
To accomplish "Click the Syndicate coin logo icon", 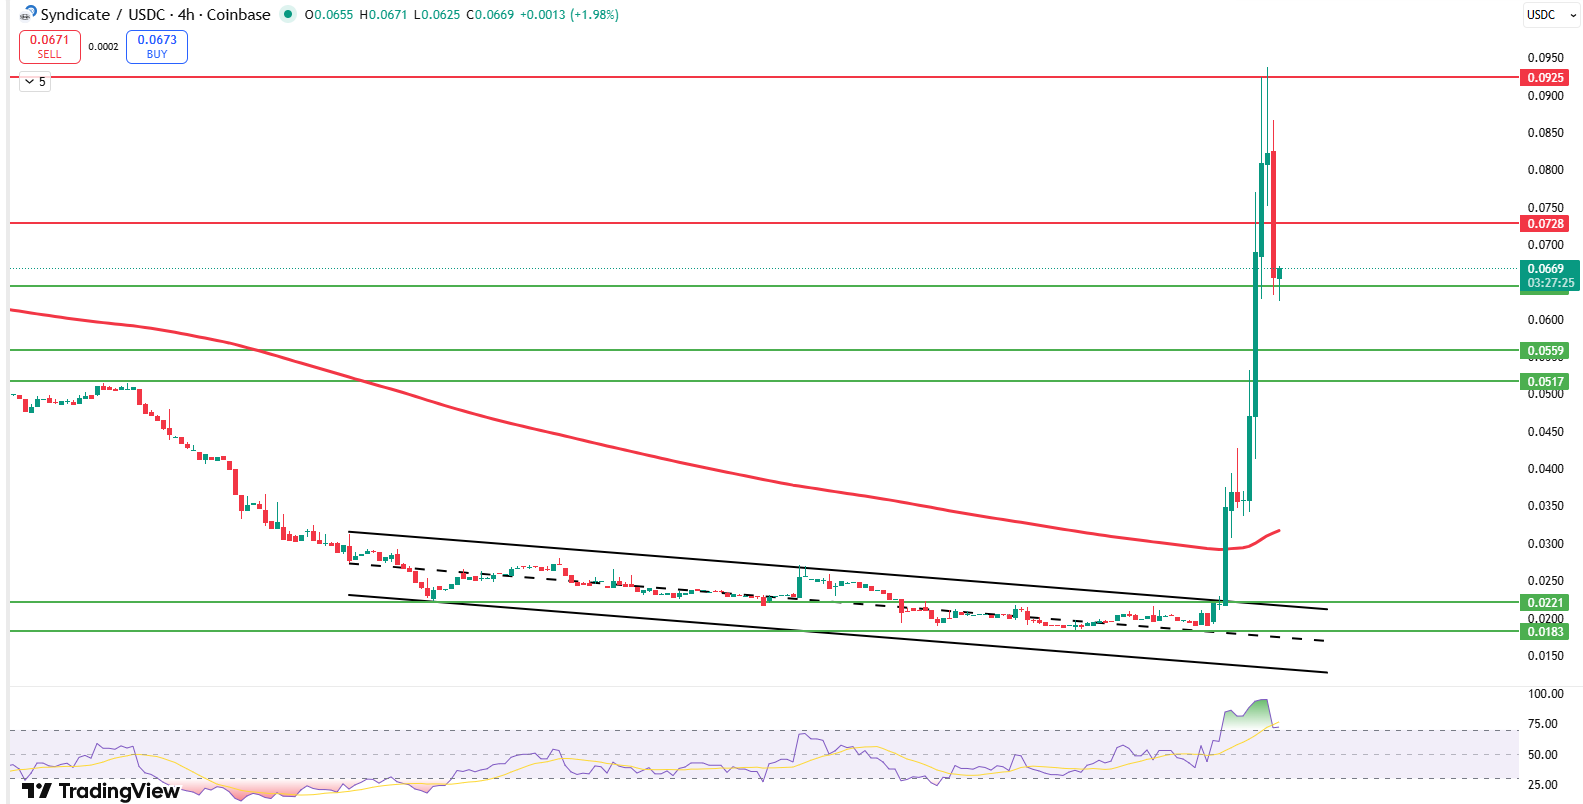I will pos(28,14).
